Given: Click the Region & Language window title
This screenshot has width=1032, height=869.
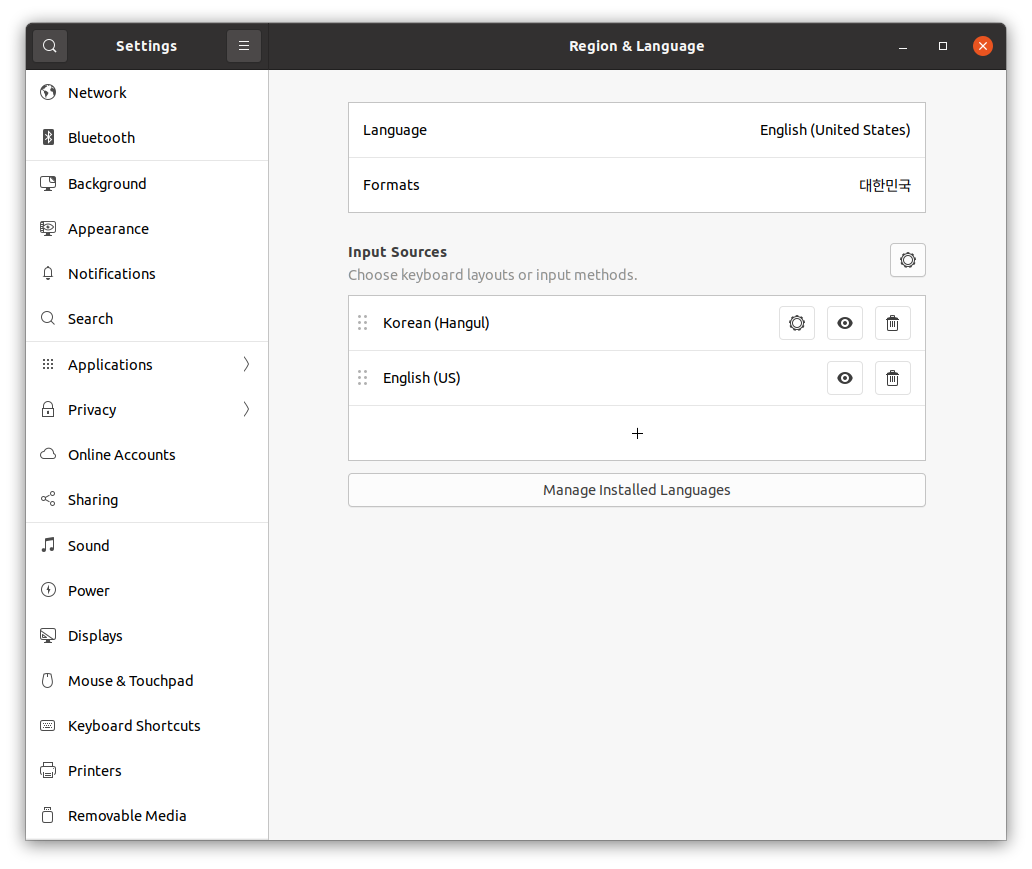Looking at the screenshot, I should 636,46.
